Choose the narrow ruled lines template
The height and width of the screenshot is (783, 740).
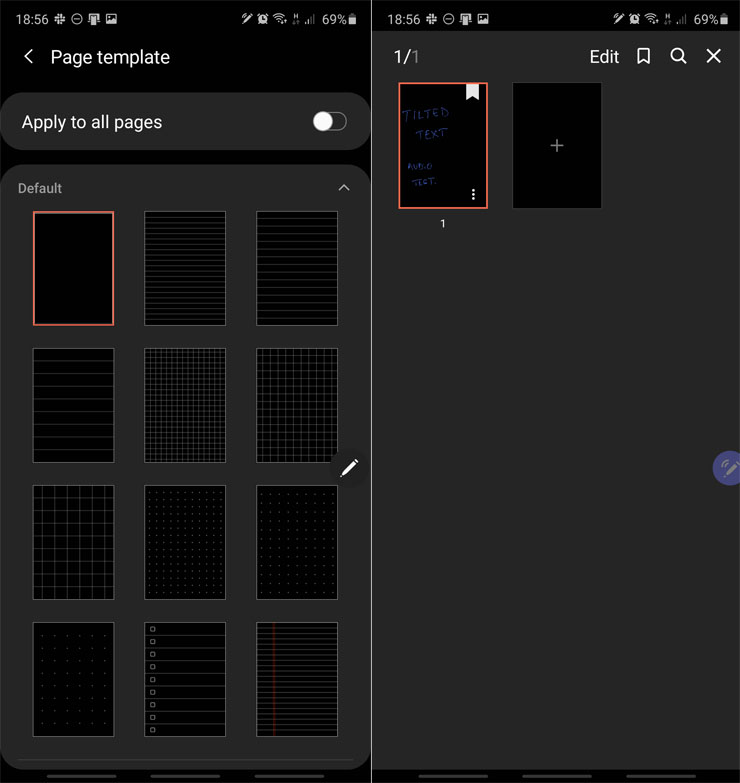click(x=185, y=268)
